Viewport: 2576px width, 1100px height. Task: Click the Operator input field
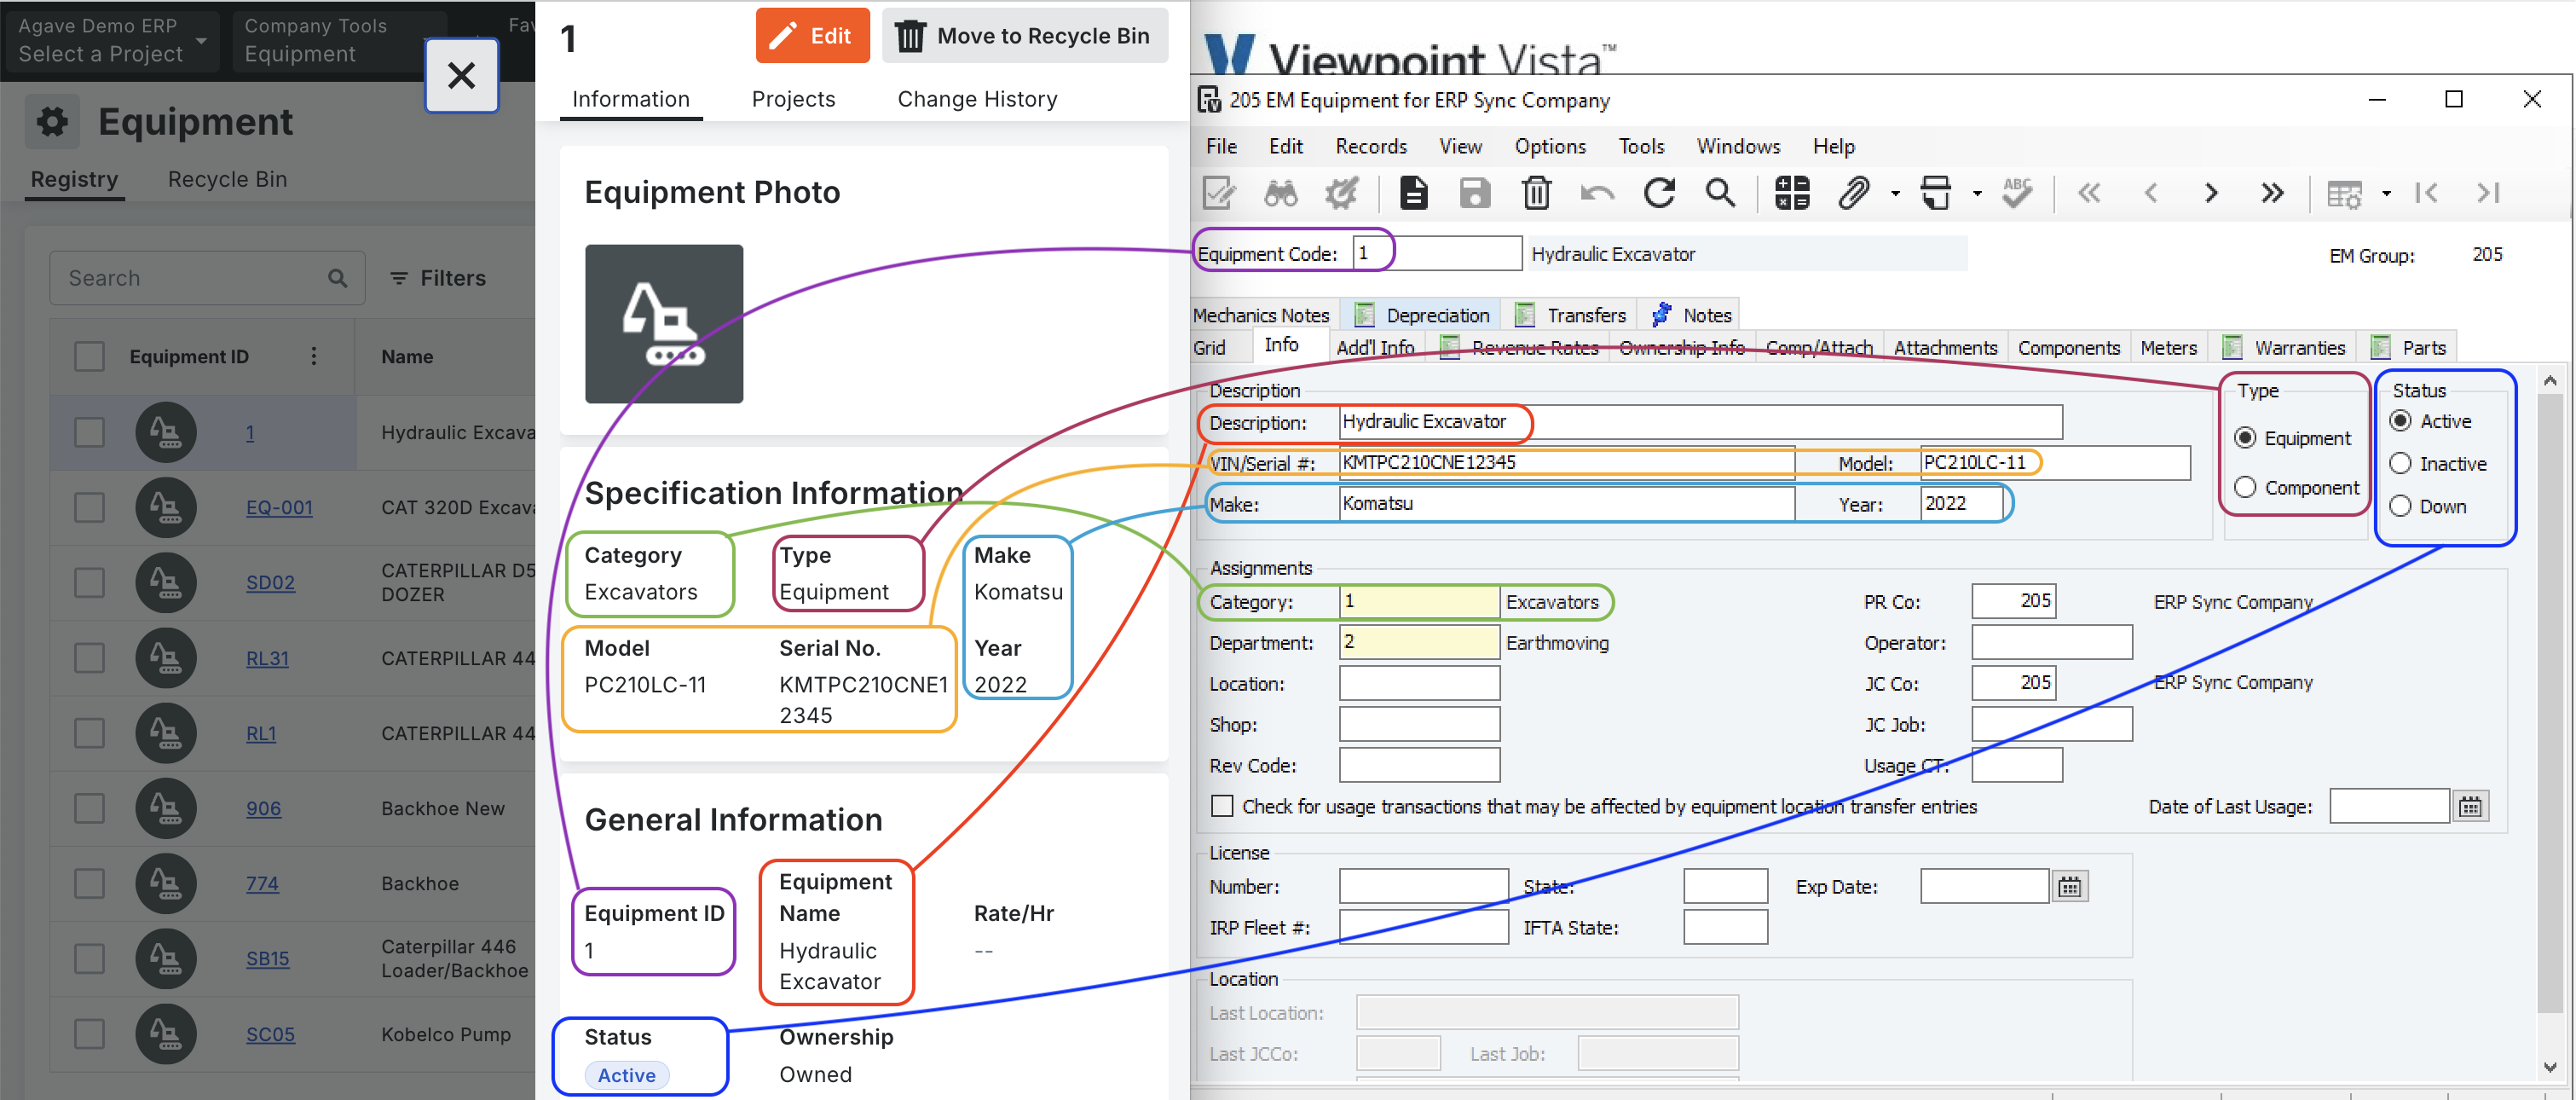[2052, 642]
